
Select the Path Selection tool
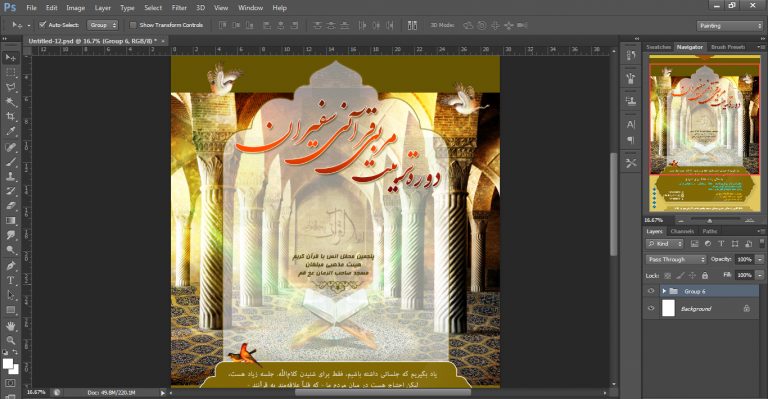10,295
